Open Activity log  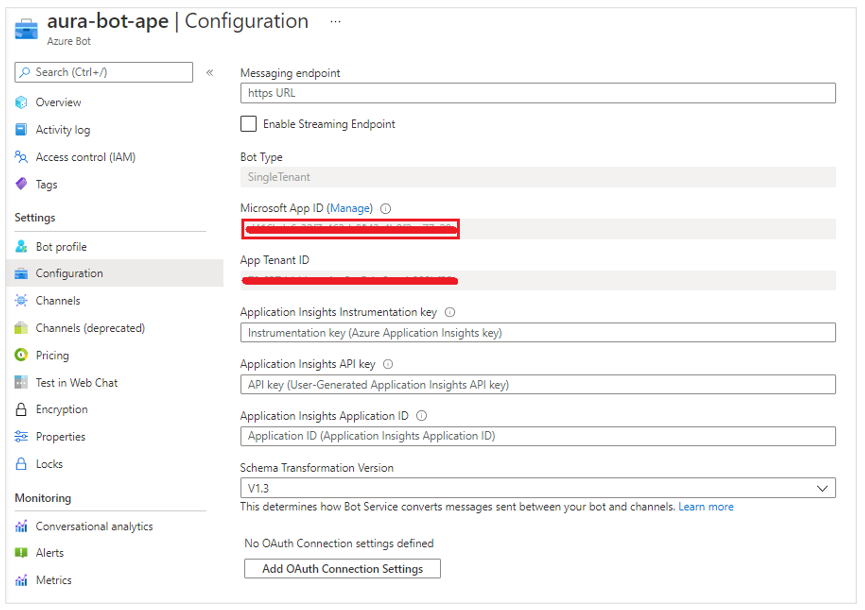[x=63, y=130]
